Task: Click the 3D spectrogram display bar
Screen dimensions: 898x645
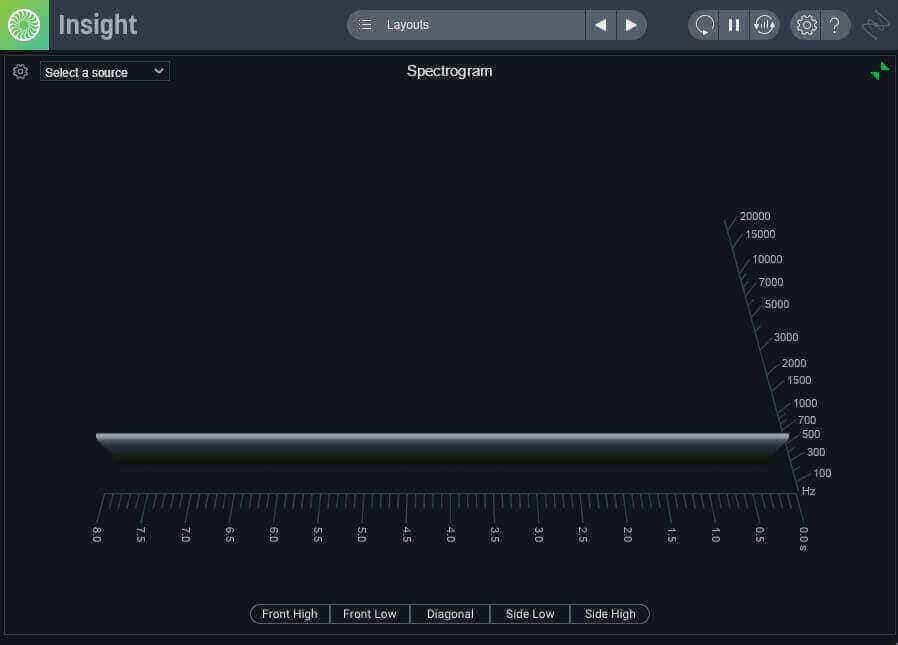Action: click(442, 449)
